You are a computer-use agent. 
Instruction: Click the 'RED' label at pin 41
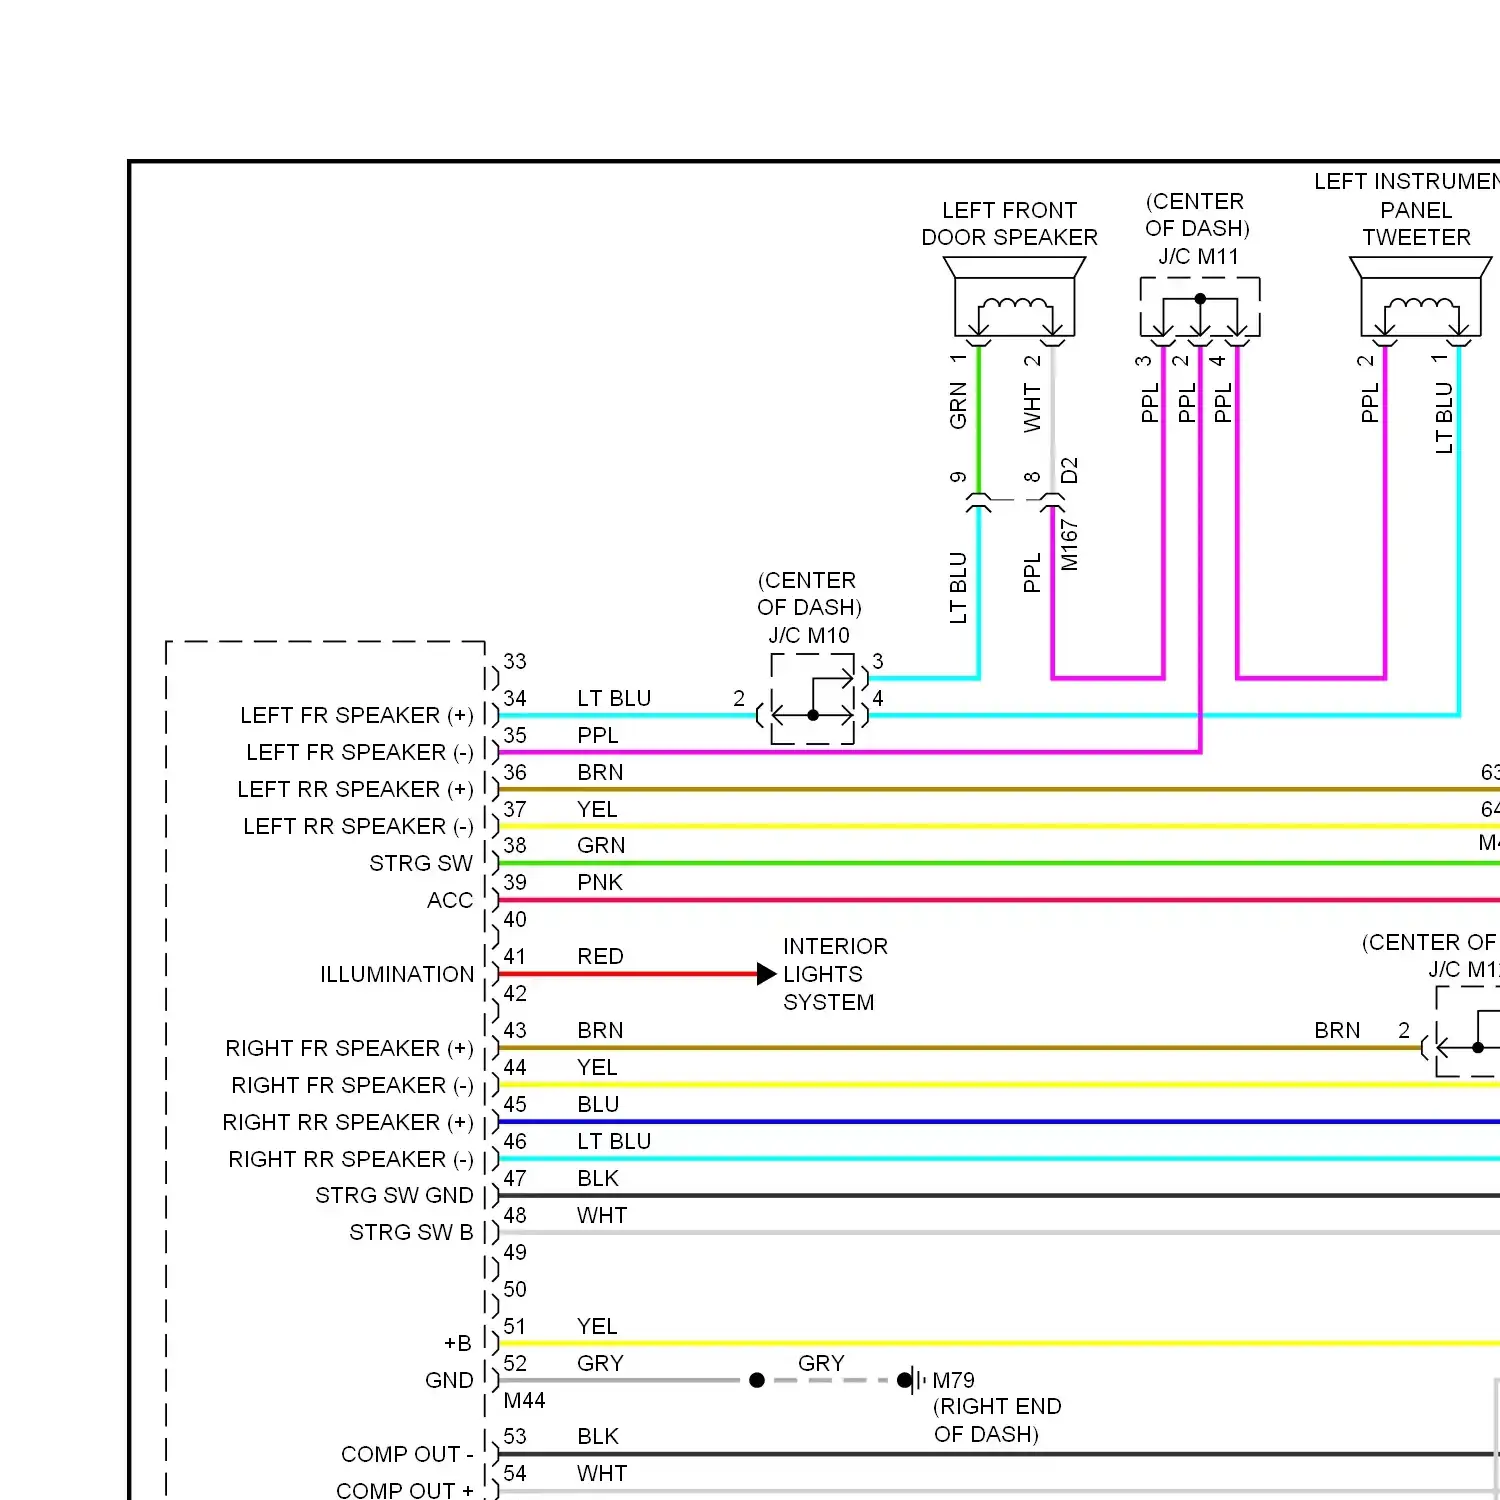click(600, 956)
